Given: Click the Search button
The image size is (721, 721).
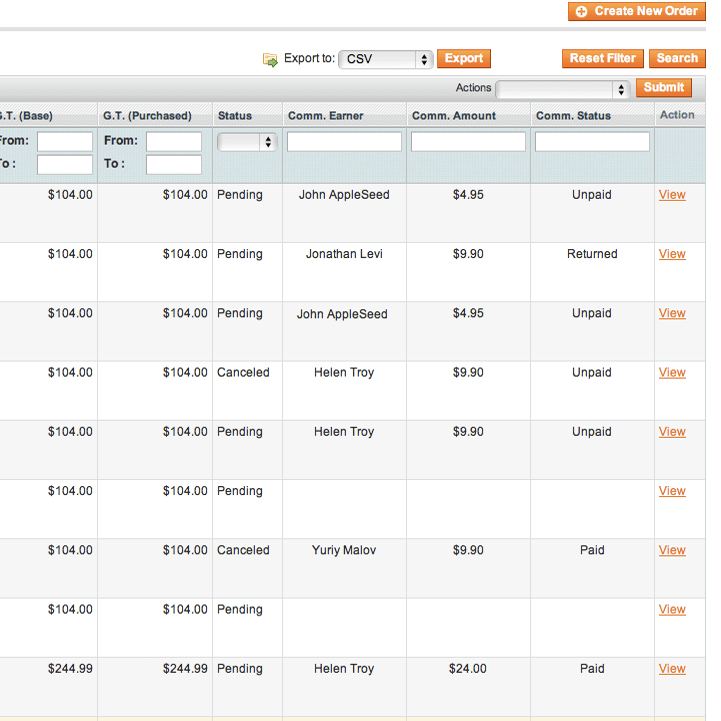Looking at the screenshot, I should tap(677, 59).
